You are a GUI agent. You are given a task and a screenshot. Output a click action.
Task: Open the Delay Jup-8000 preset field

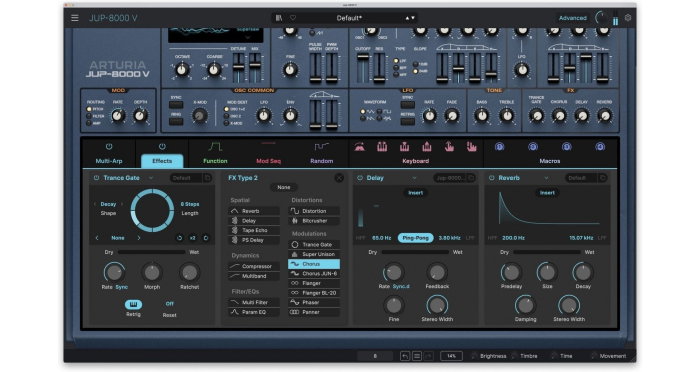coord(450,178)
